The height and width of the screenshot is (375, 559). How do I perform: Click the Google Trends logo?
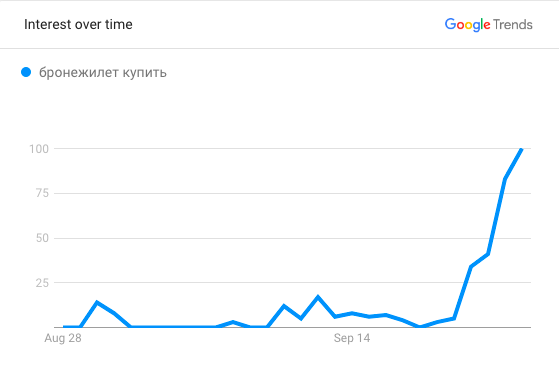(488, 25)
